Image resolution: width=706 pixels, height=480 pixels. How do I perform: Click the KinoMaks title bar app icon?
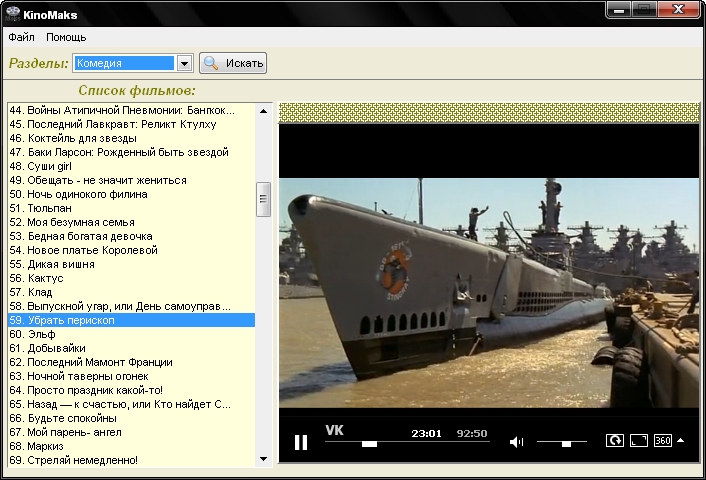point(13,14)
